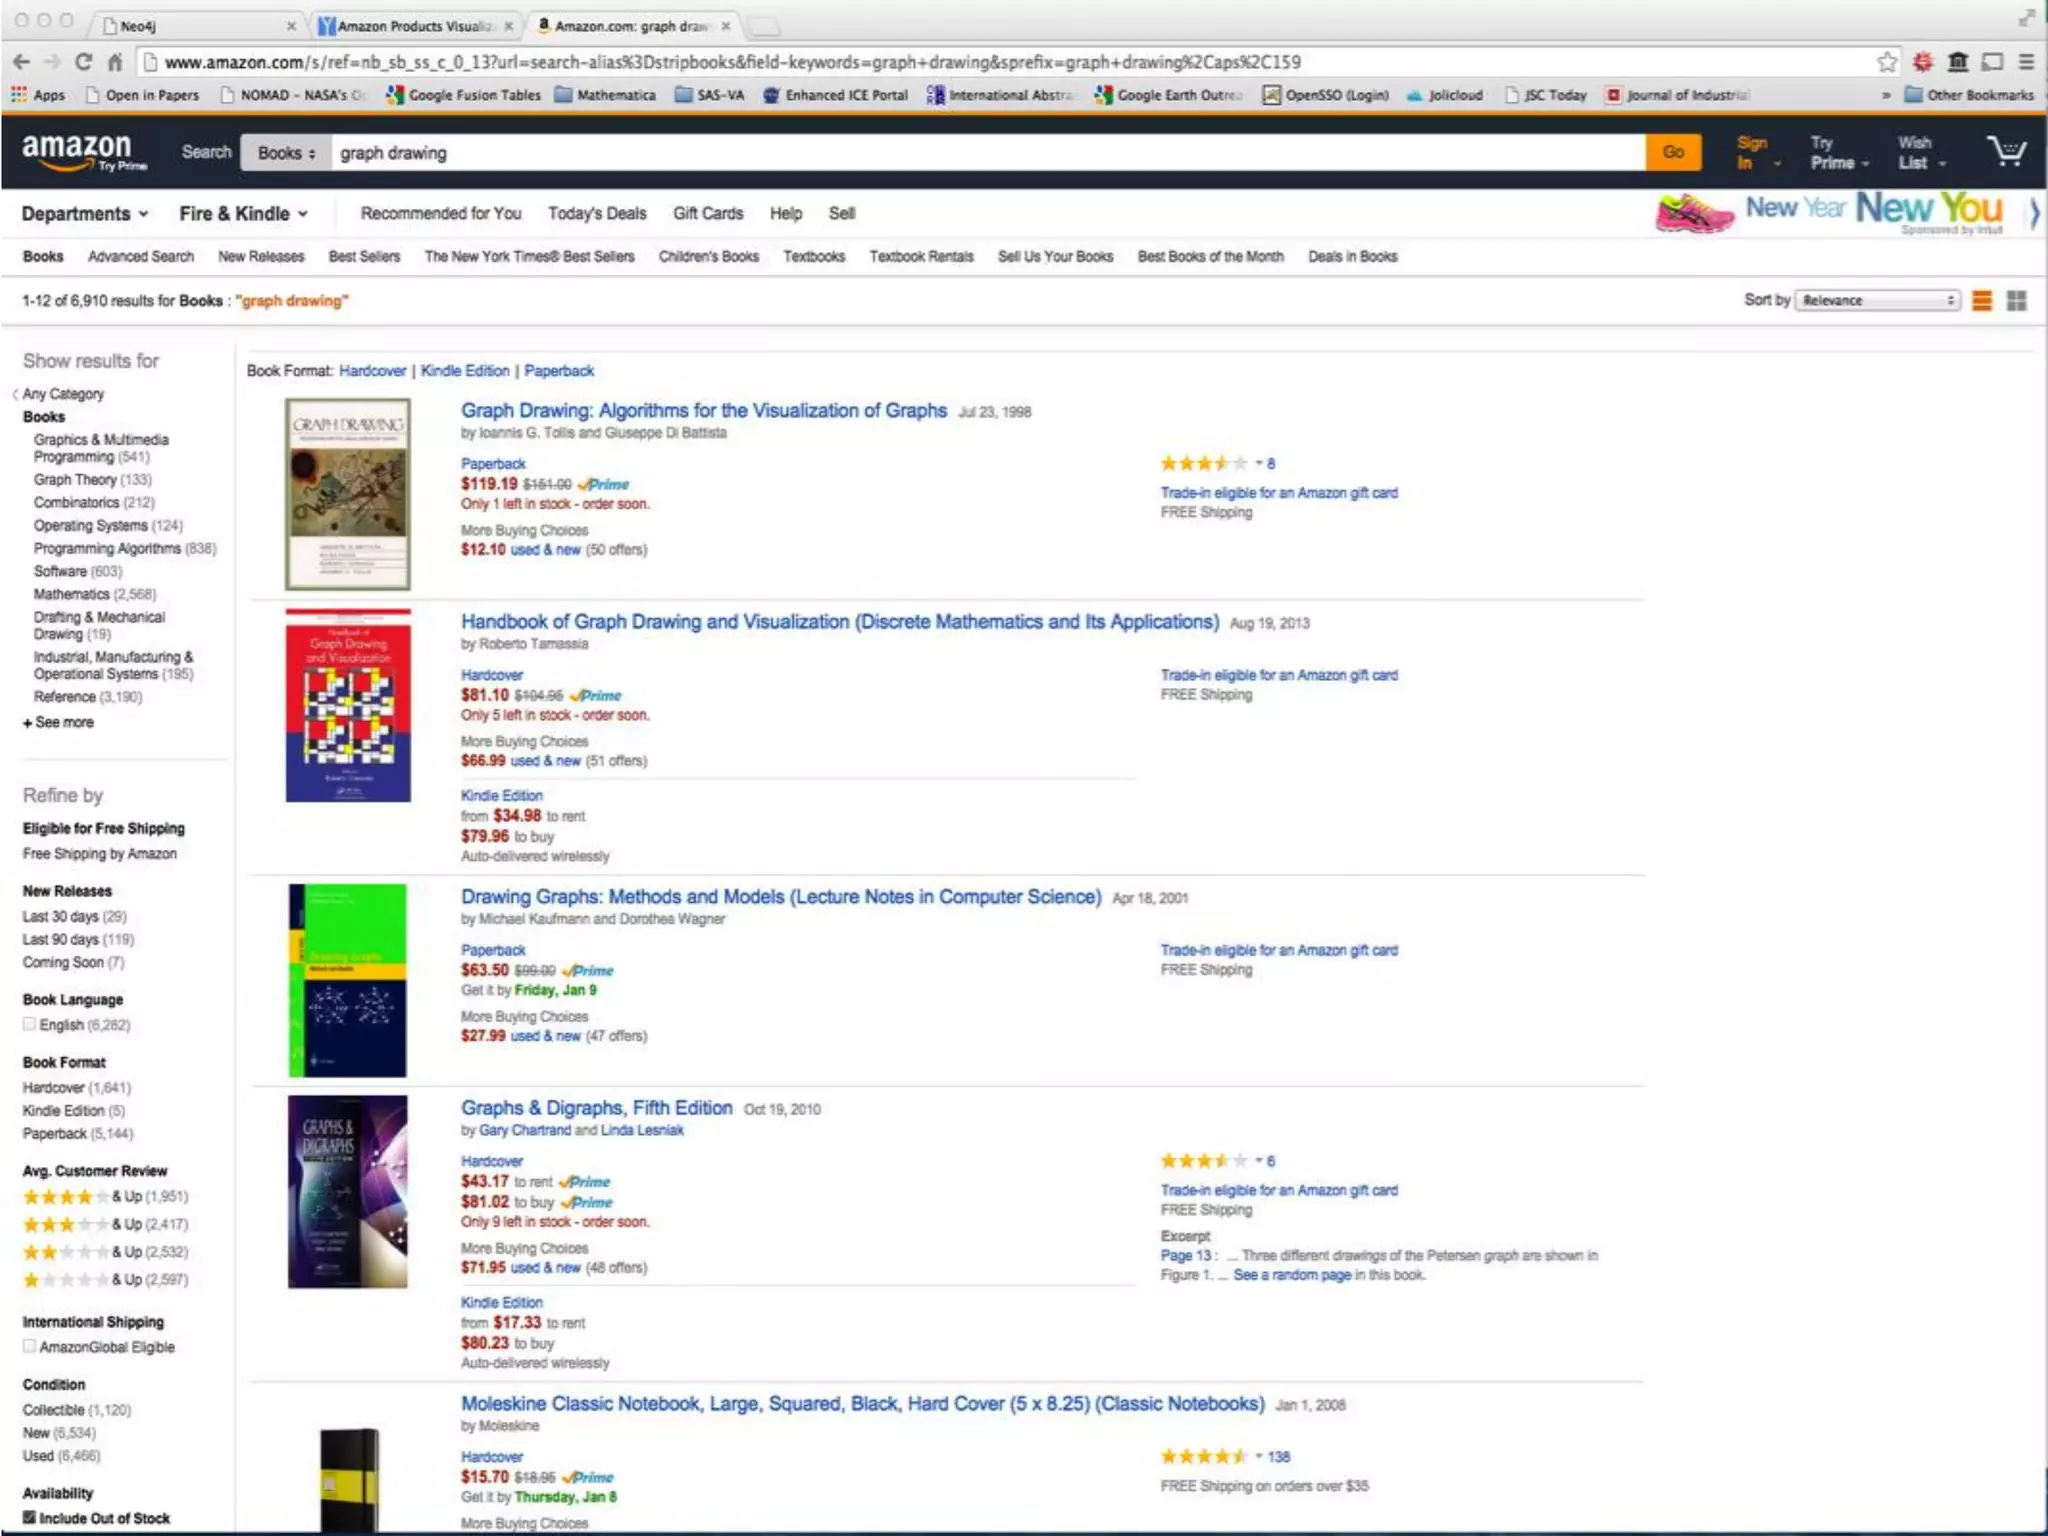Viewport: 2048px width, 1536px height.
Task: Click the Amazon logo
Action: click(78, 150)
